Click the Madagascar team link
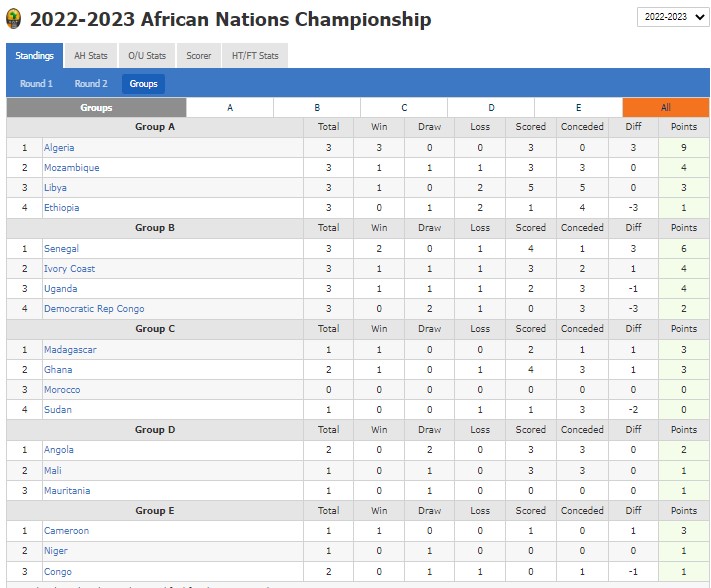 pyautogui.click(x=68, y=350)
